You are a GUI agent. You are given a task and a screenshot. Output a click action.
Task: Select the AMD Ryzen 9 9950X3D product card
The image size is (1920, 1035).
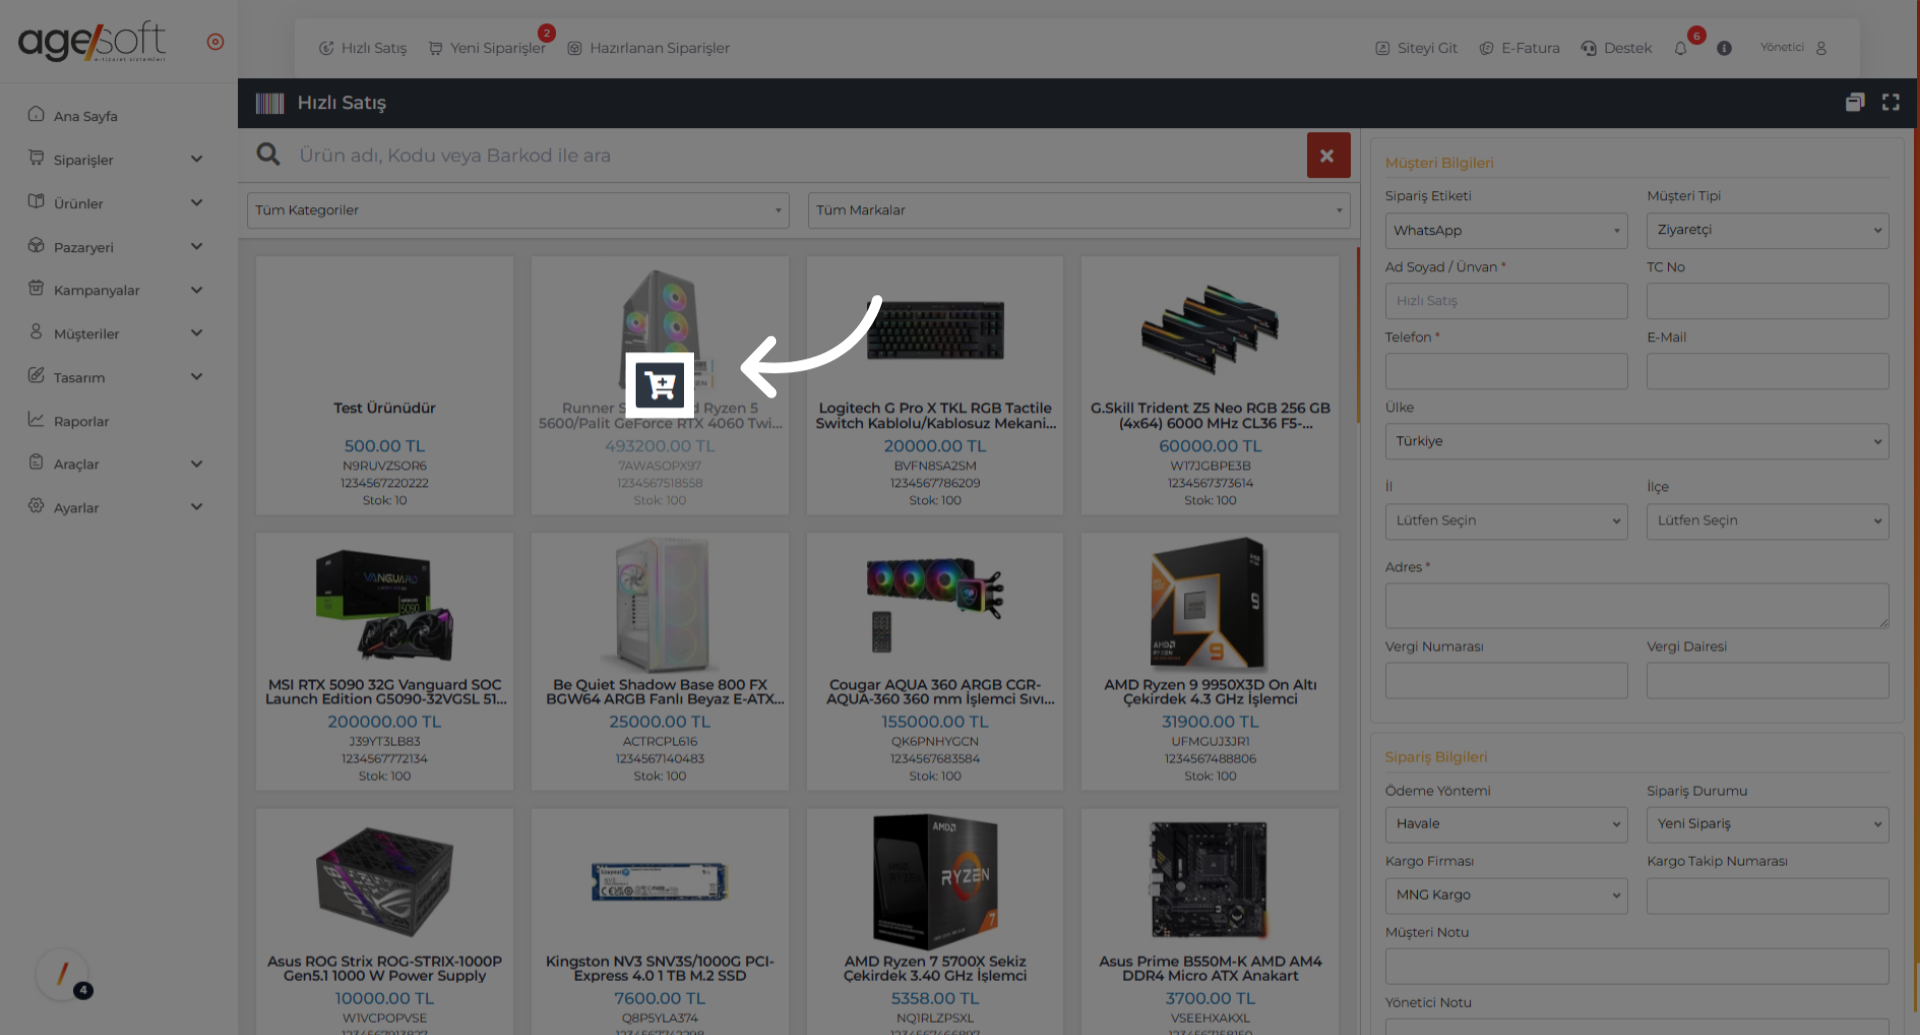tap(1210, 662)
